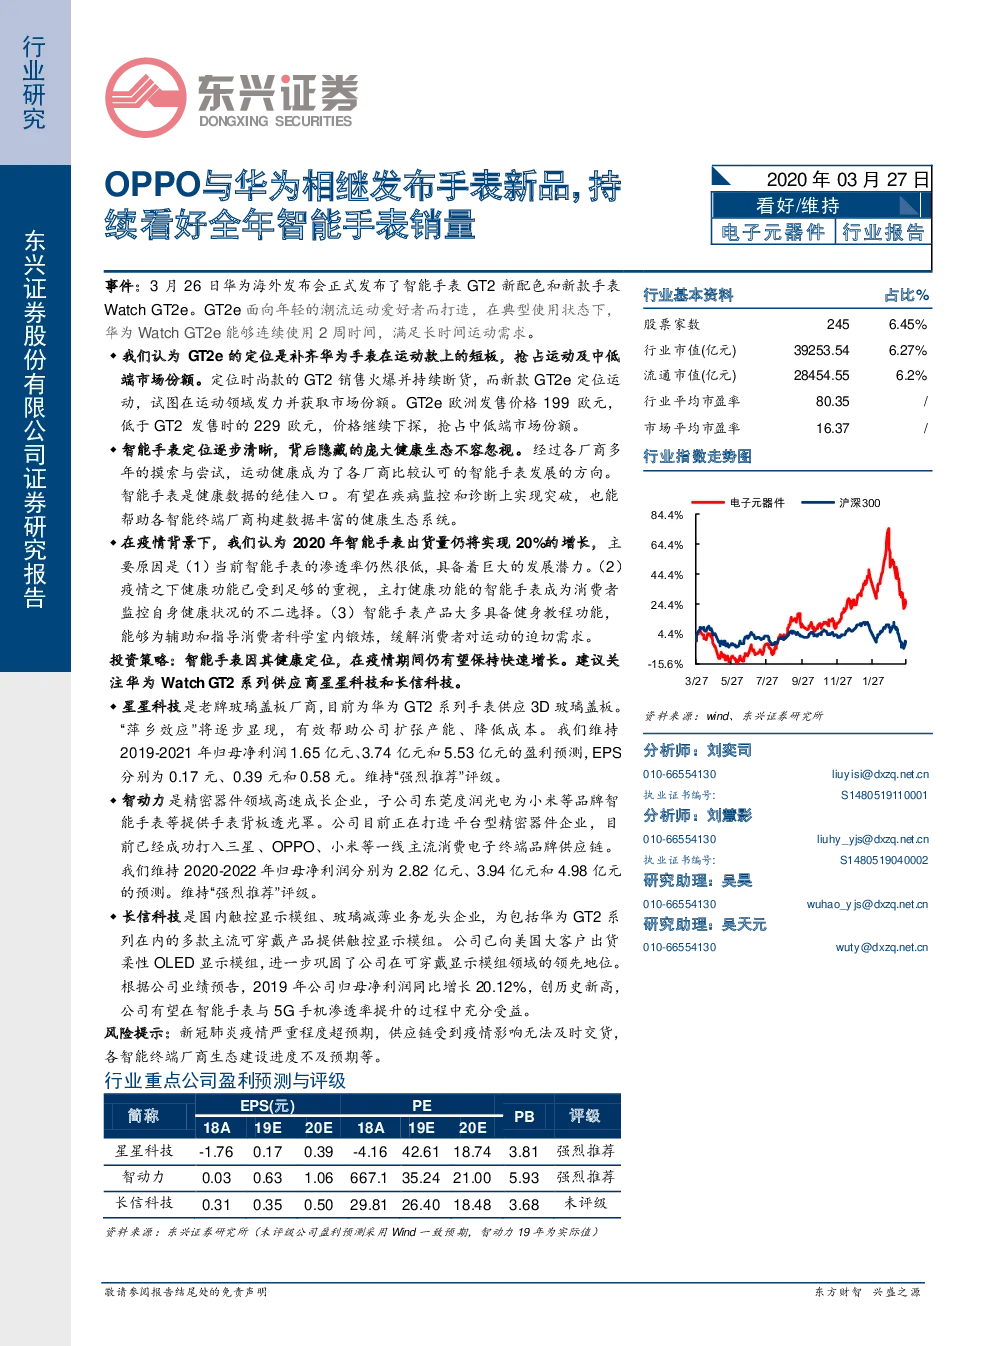Click the footer 东方财智 兴盛之源 text
The height and width of the screenshot is (1346, 993).
[x=867, y=1292]
